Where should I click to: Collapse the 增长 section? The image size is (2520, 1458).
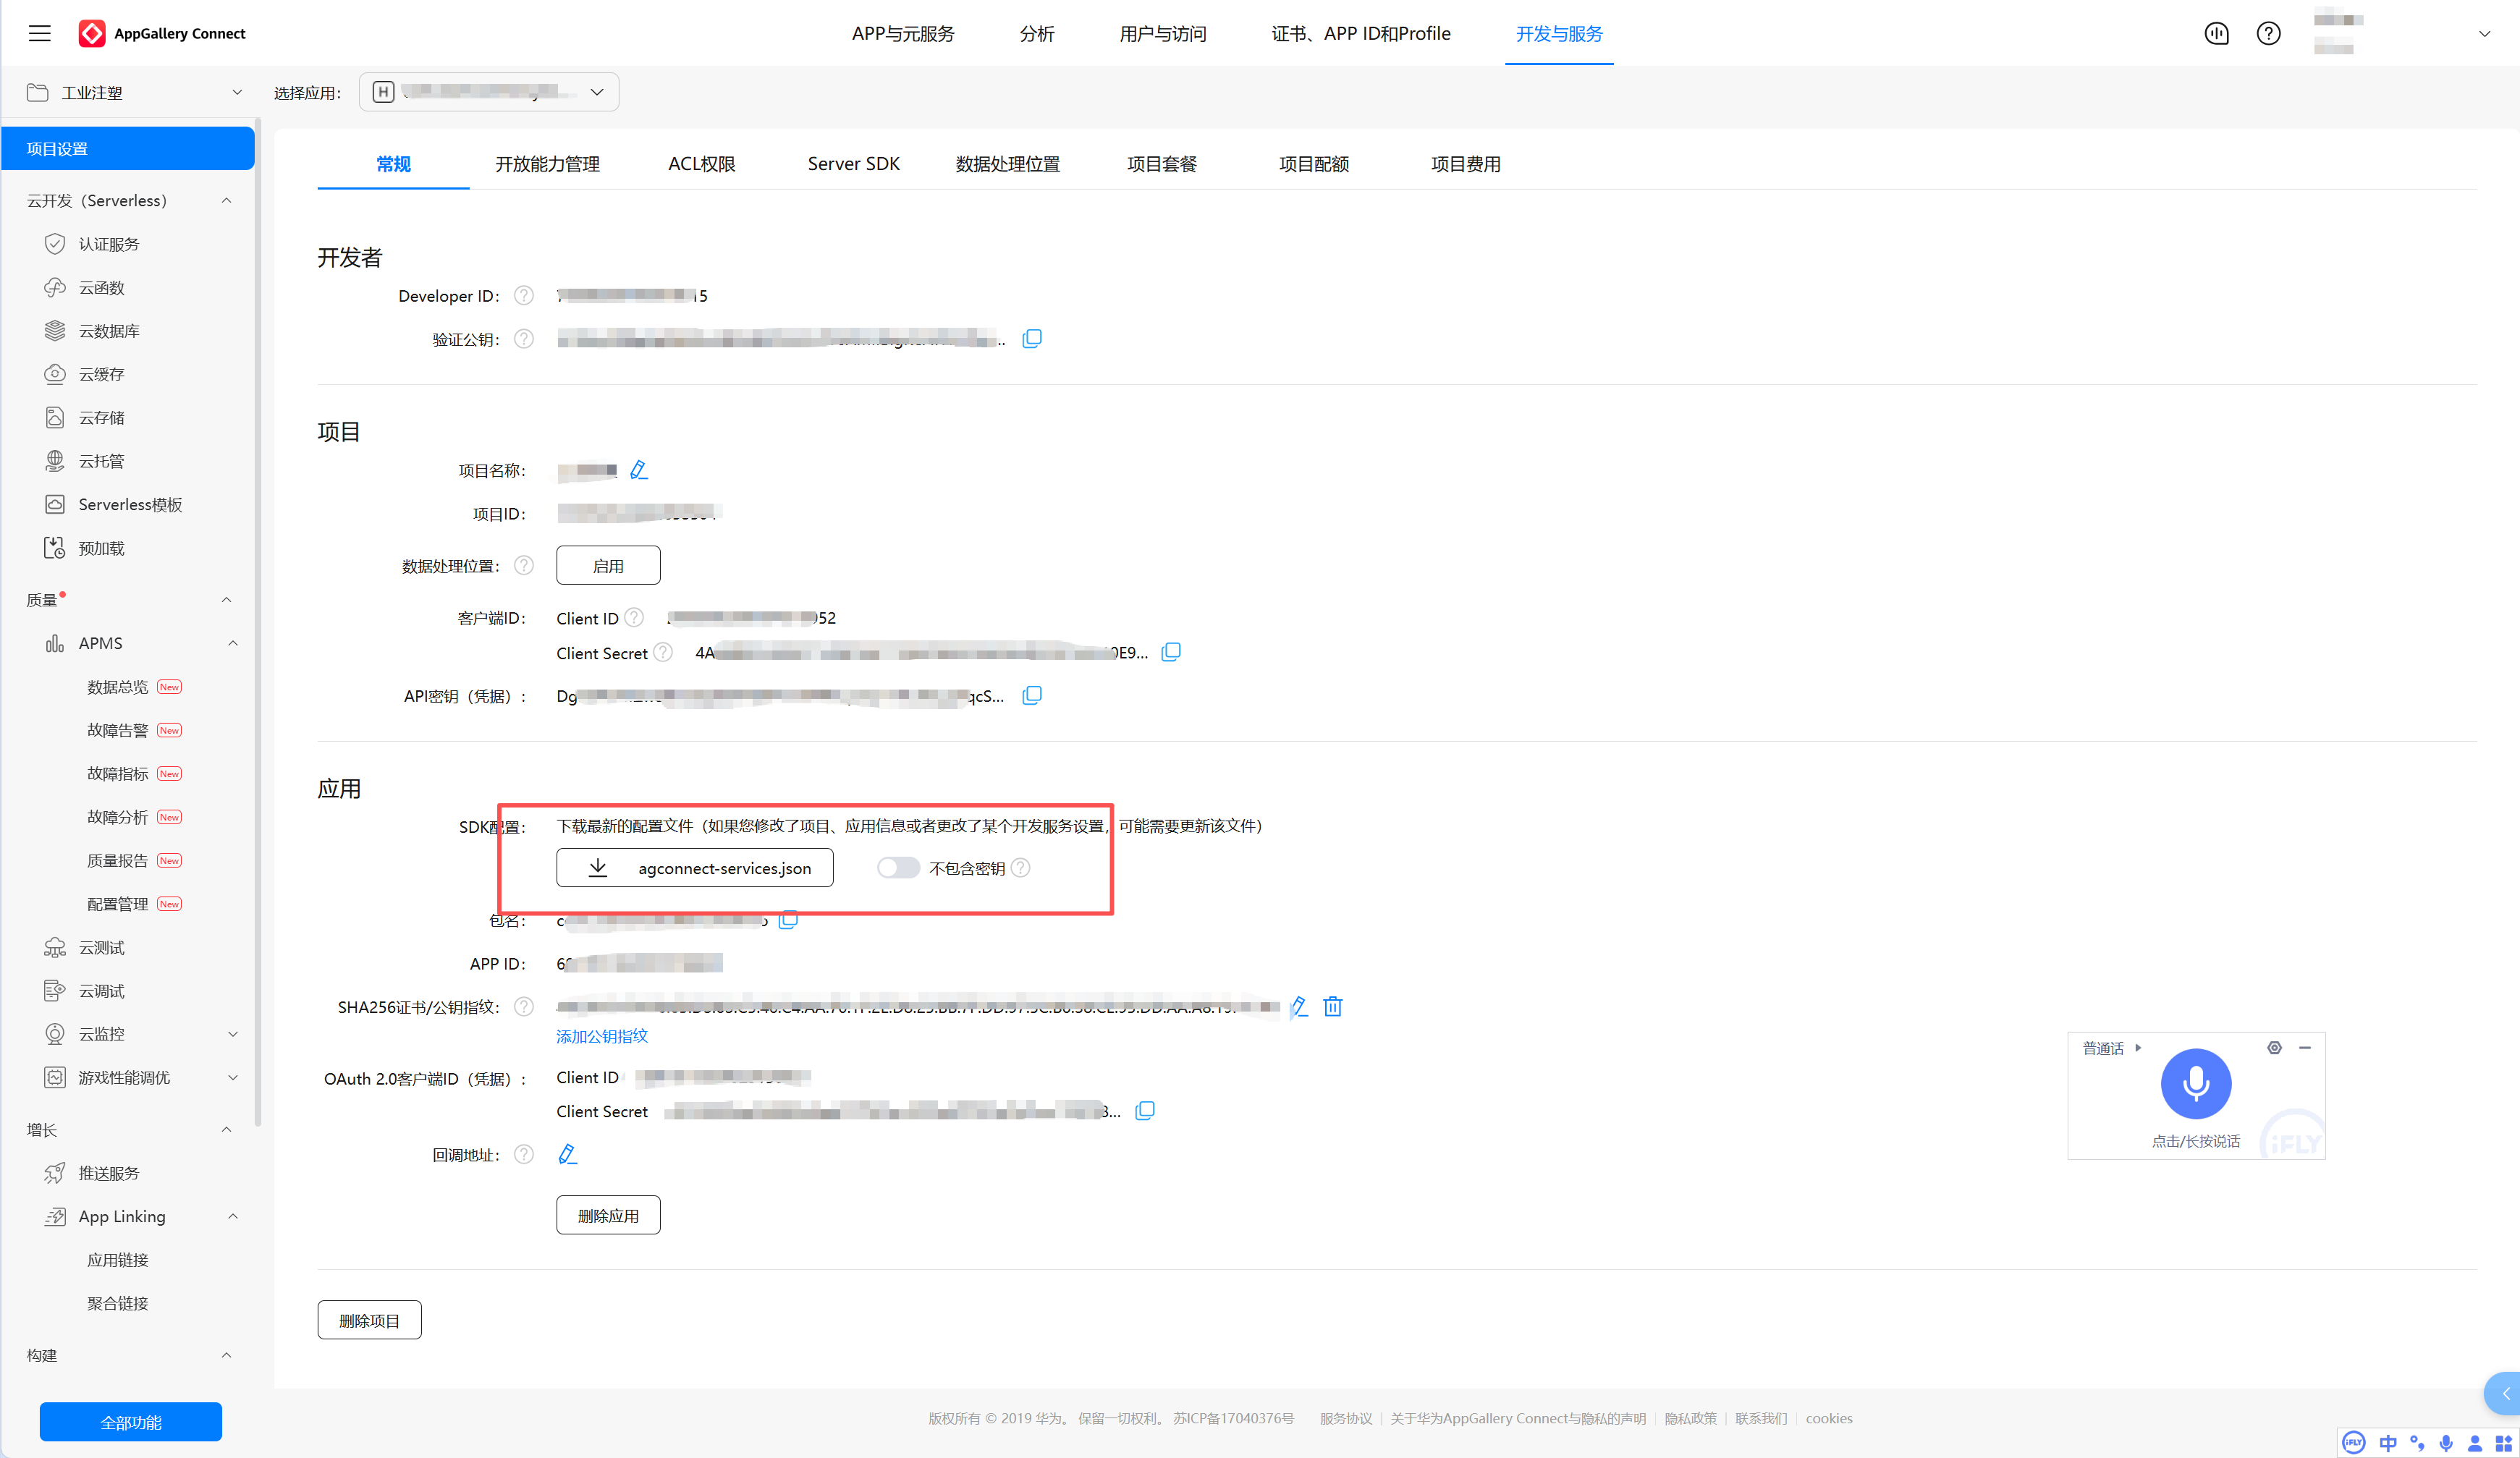pyautogui.click(x=226, y=1129)
